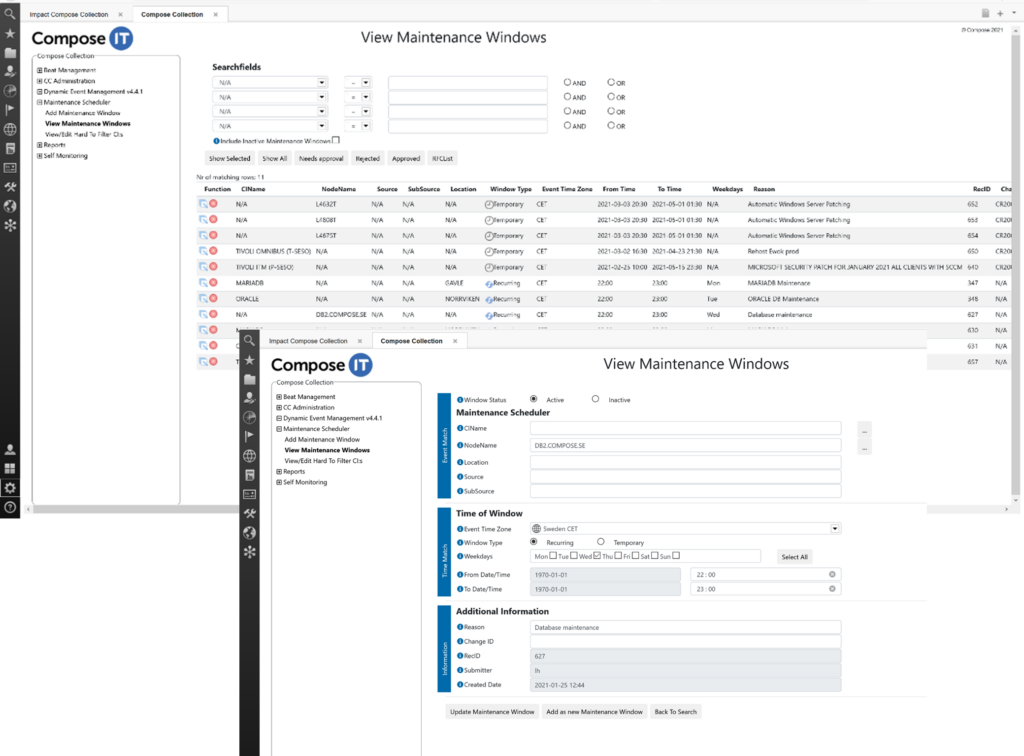Click the flag icon in background window sidebar
Viewport: 1024px width, 756px height.
tap(10, 110)
